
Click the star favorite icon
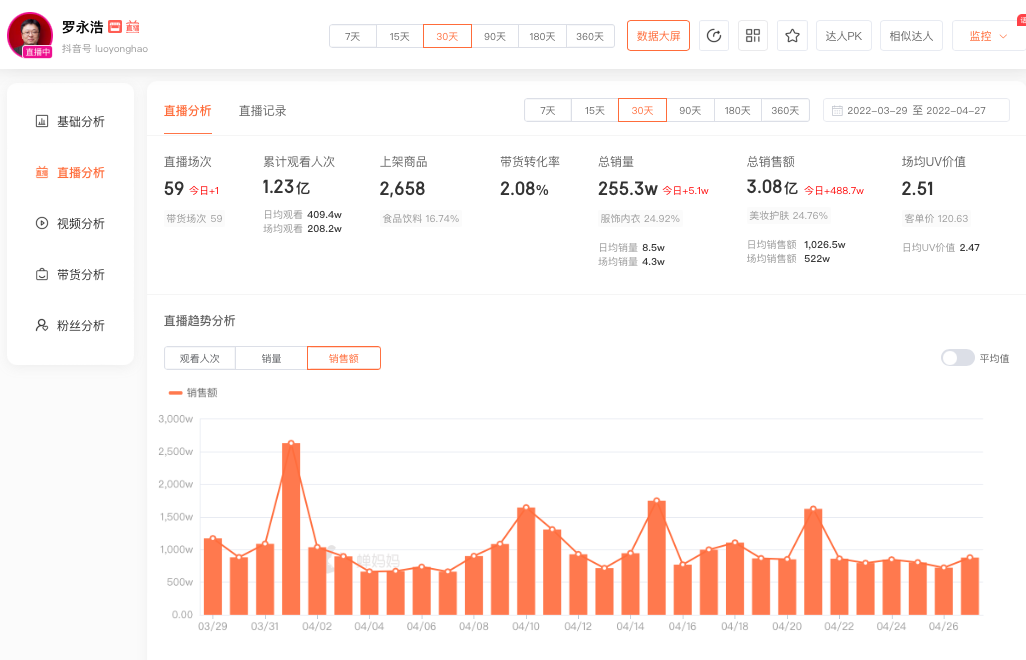point(792,36)
